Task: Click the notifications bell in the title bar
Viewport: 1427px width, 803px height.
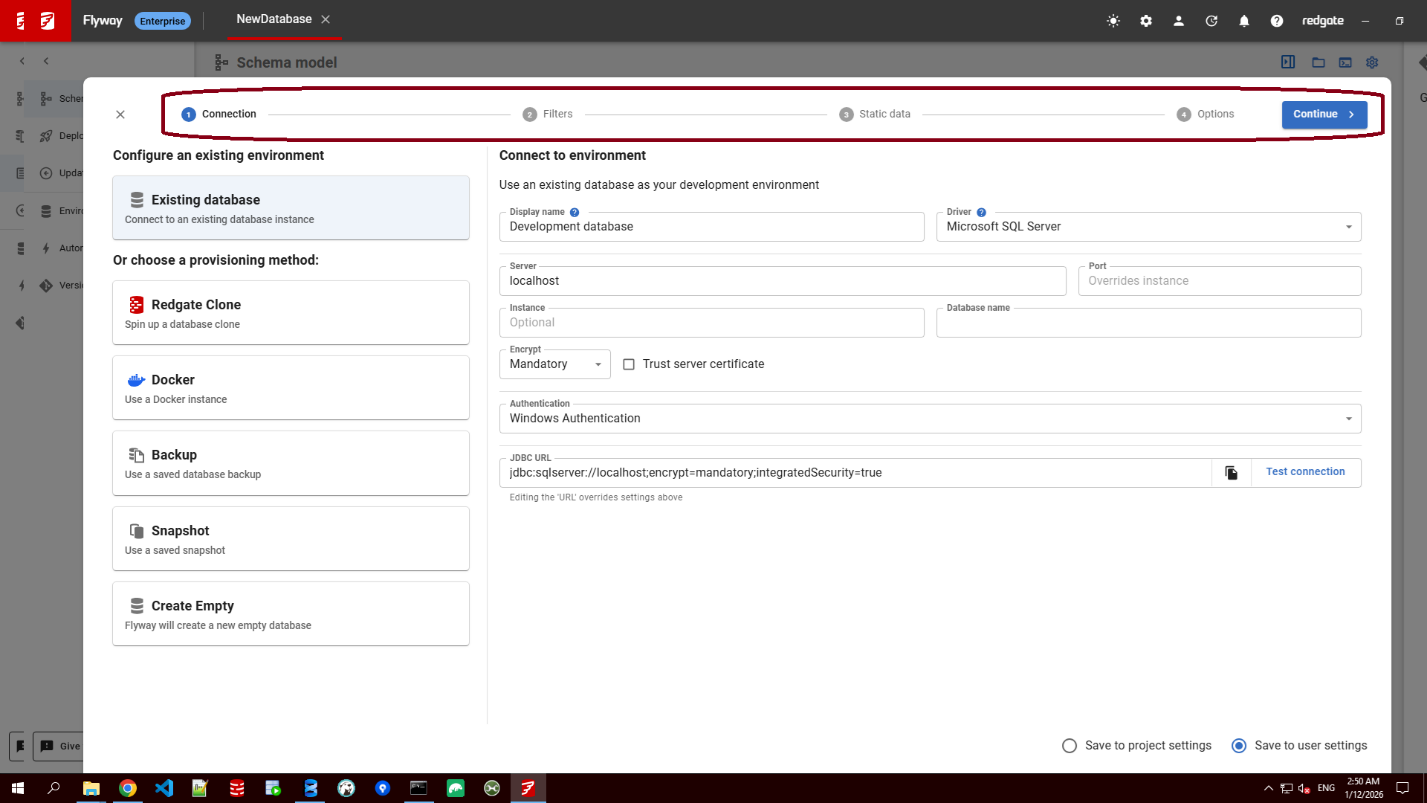Action: coord(1244,20)
